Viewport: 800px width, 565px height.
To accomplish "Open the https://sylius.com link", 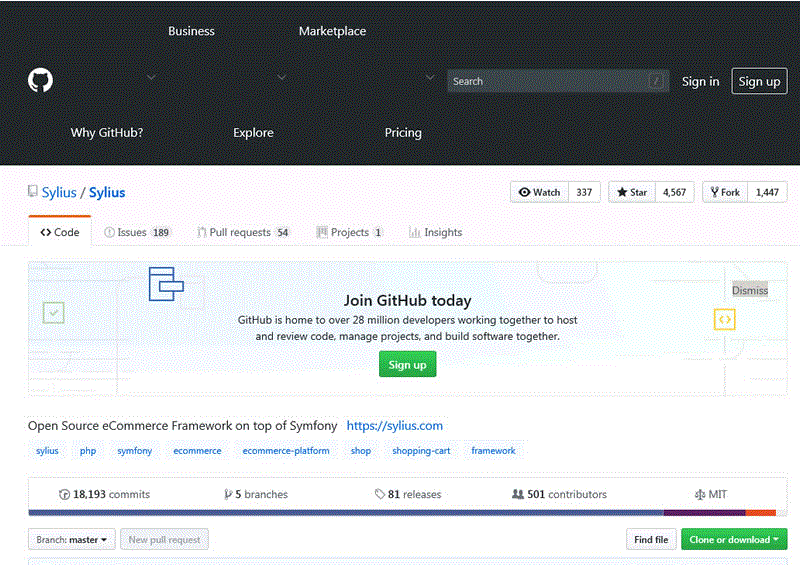I will coord(394,425).
